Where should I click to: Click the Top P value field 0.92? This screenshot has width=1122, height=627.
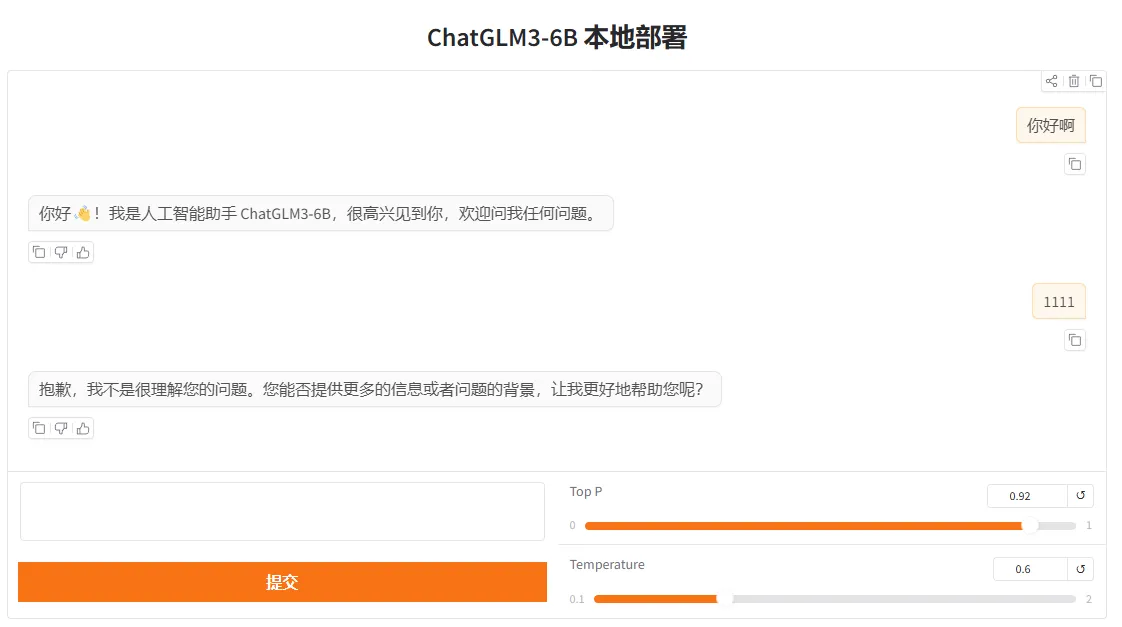click(x=1028, y=495)
